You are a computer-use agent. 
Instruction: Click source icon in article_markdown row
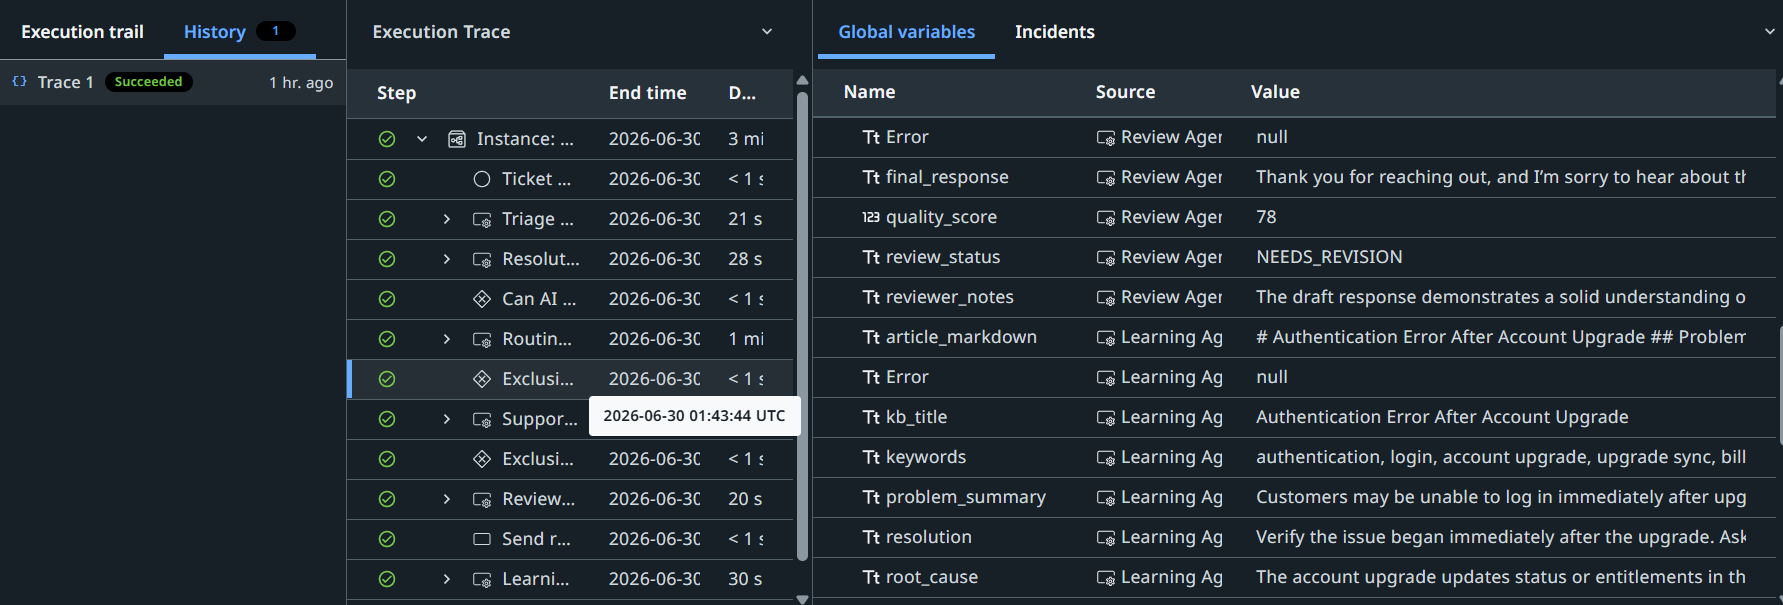point(1106,337)
